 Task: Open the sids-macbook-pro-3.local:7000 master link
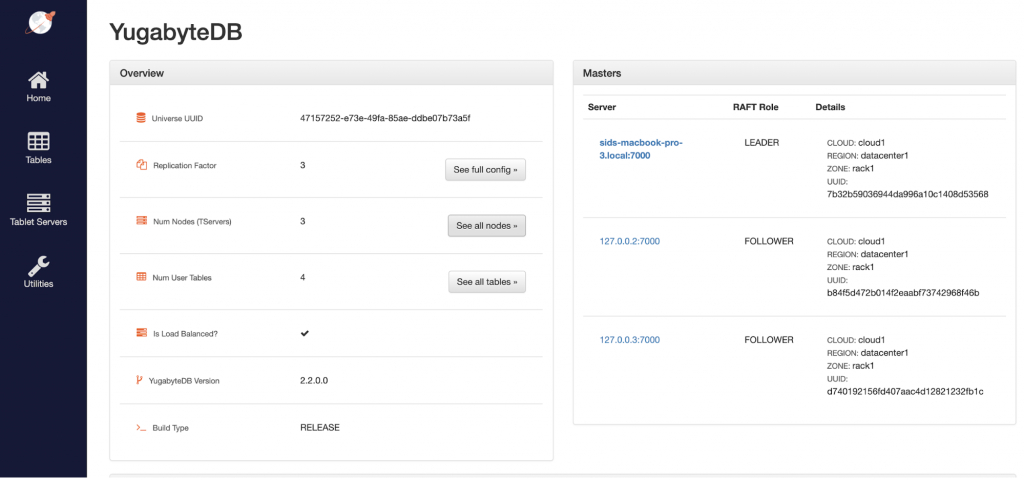point(640,149)
